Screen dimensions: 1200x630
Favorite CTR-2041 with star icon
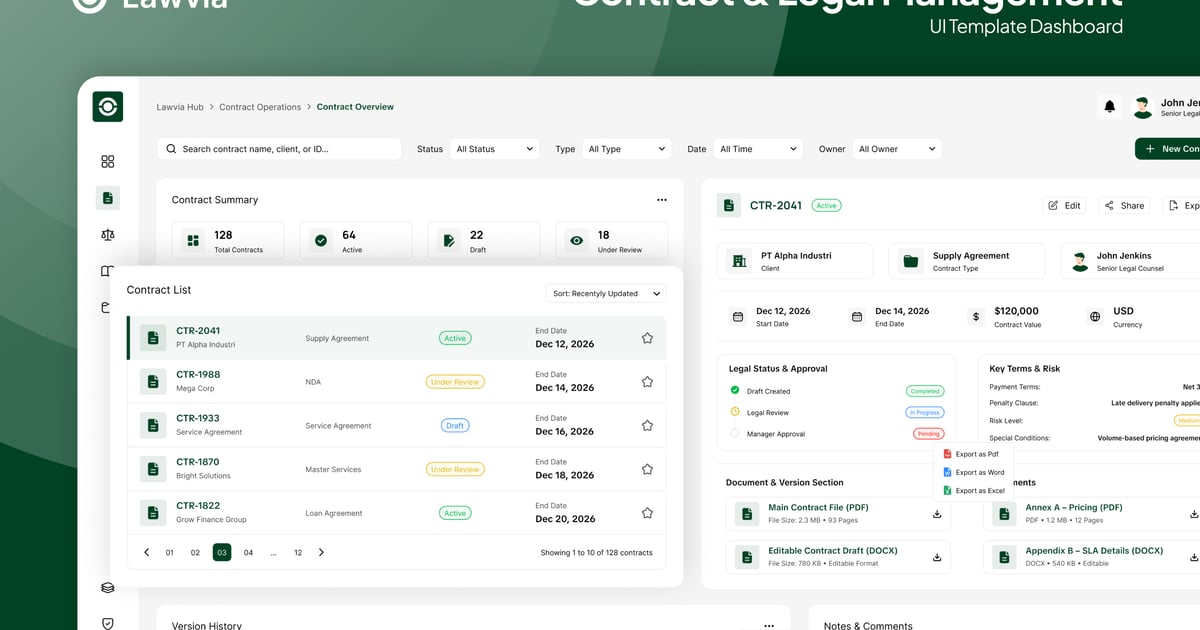tap(647, 338)
